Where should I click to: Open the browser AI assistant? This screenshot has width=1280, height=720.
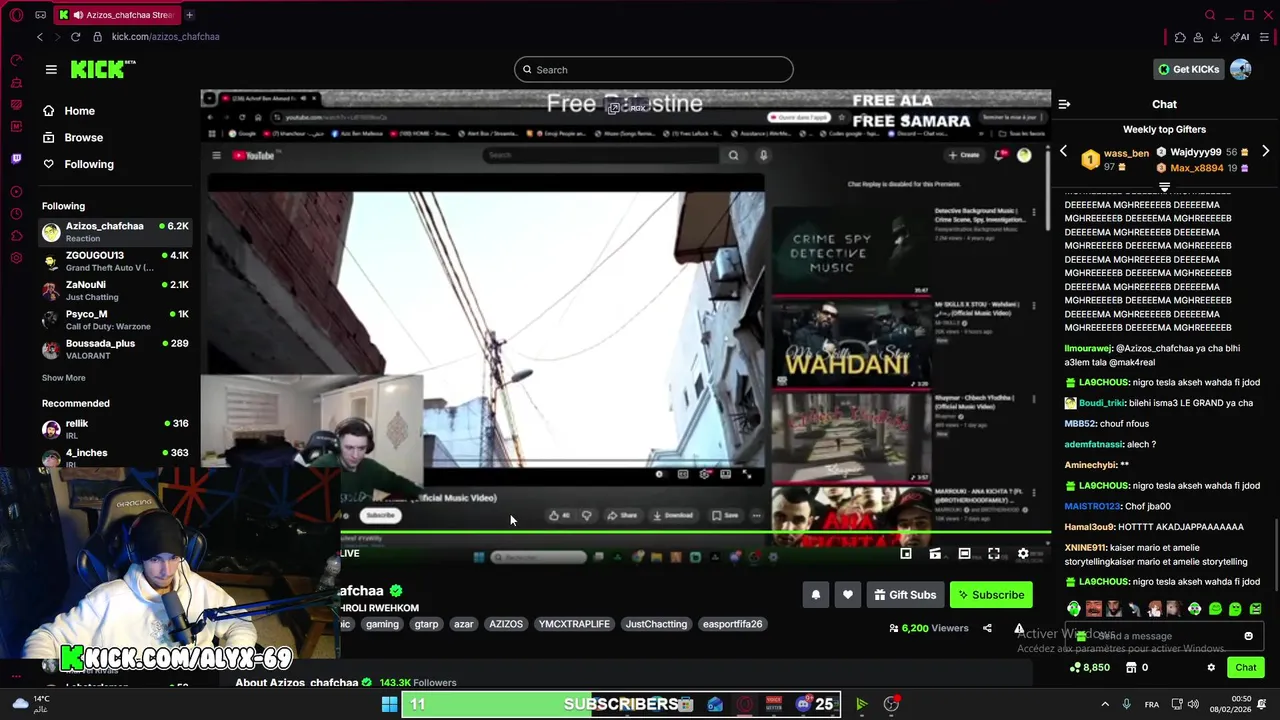coord(1241,37)
